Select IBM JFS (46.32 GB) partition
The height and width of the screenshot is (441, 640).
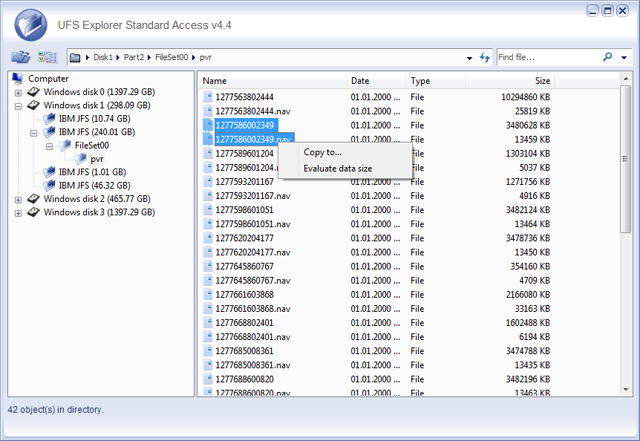(x=94, y=185)
